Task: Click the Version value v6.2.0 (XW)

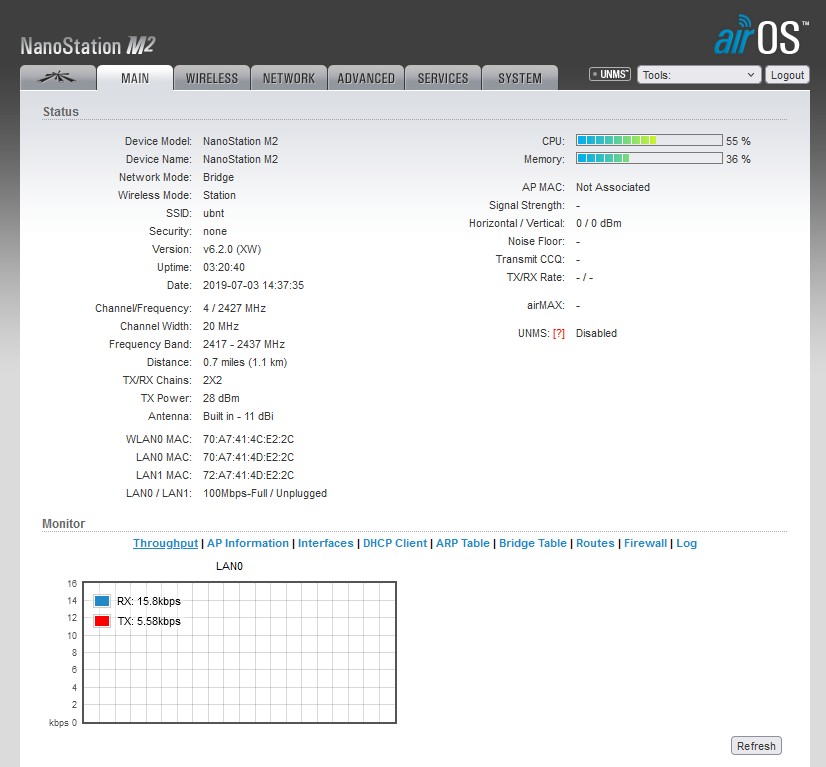Action: (x=232, y=249)
